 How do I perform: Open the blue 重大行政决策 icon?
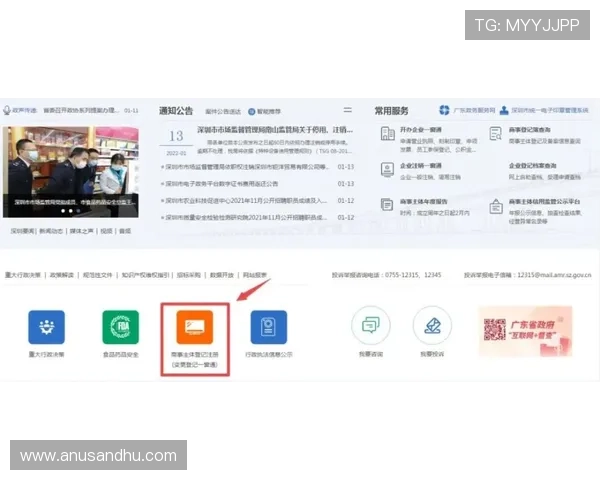click(x=46, y=327)
